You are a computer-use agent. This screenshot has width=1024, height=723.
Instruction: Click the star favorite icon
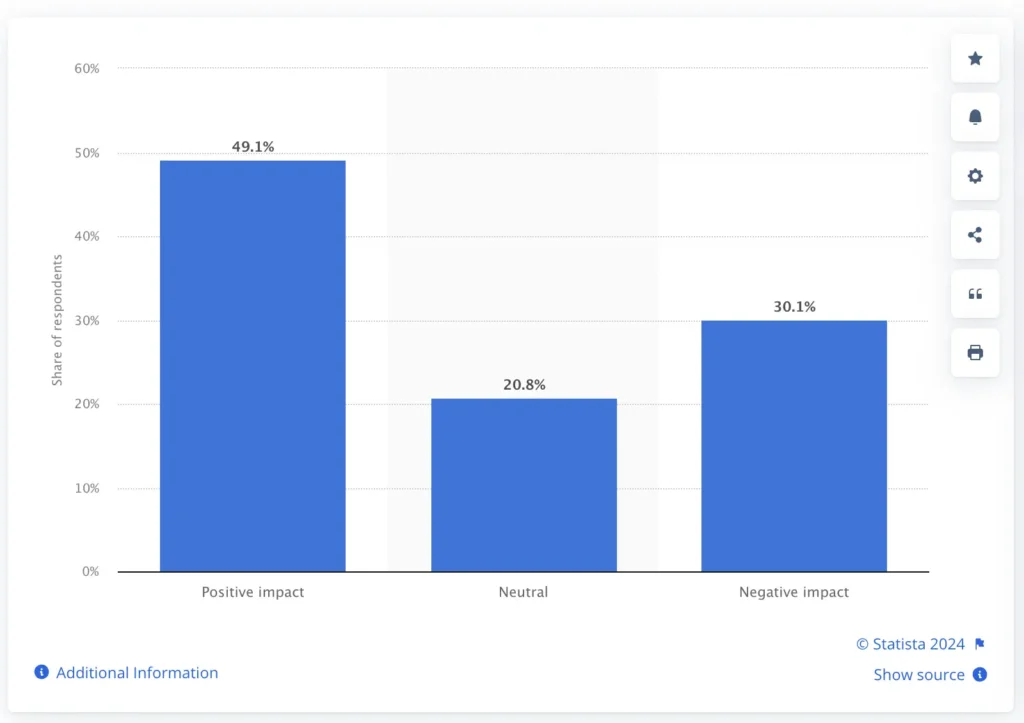click(x=975, y=59)
